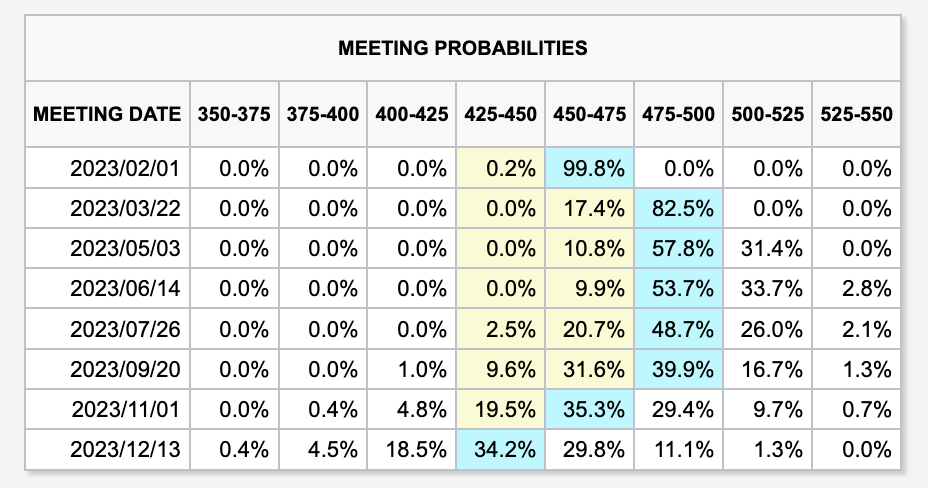
Task: Select the 34.2% cell in December row
Action: click(x=500, y=449)
